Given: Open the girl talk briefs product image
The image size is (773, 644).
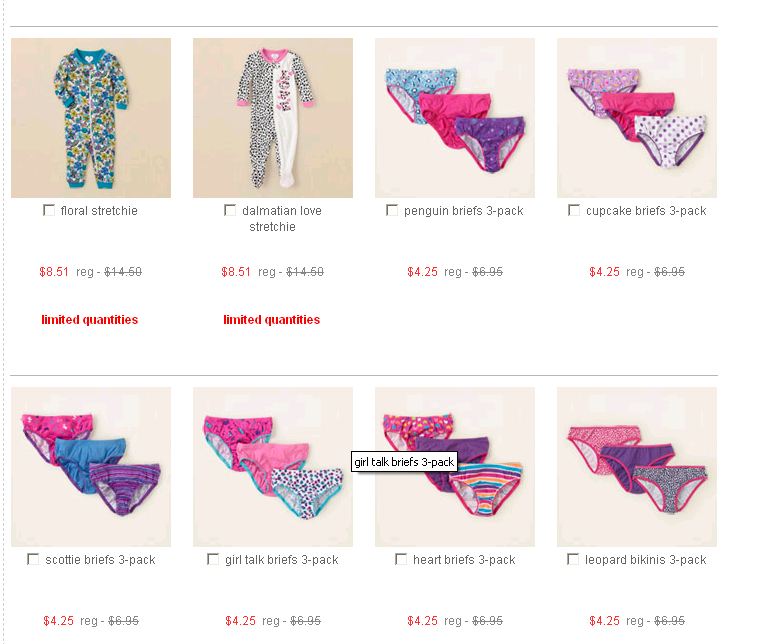Looking at the screenshot, I should click(273, 467).
